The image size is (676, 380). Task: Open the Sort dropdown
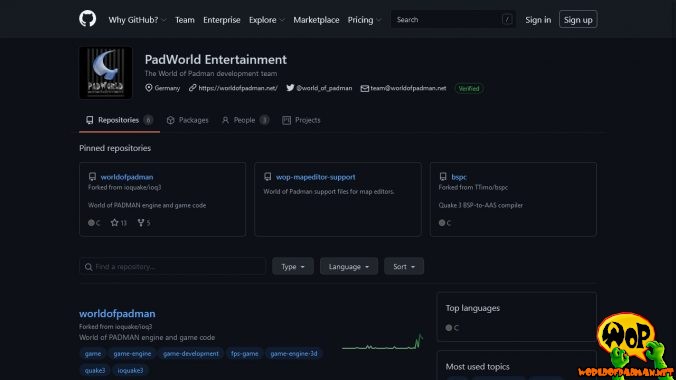(x=404, y=267)
